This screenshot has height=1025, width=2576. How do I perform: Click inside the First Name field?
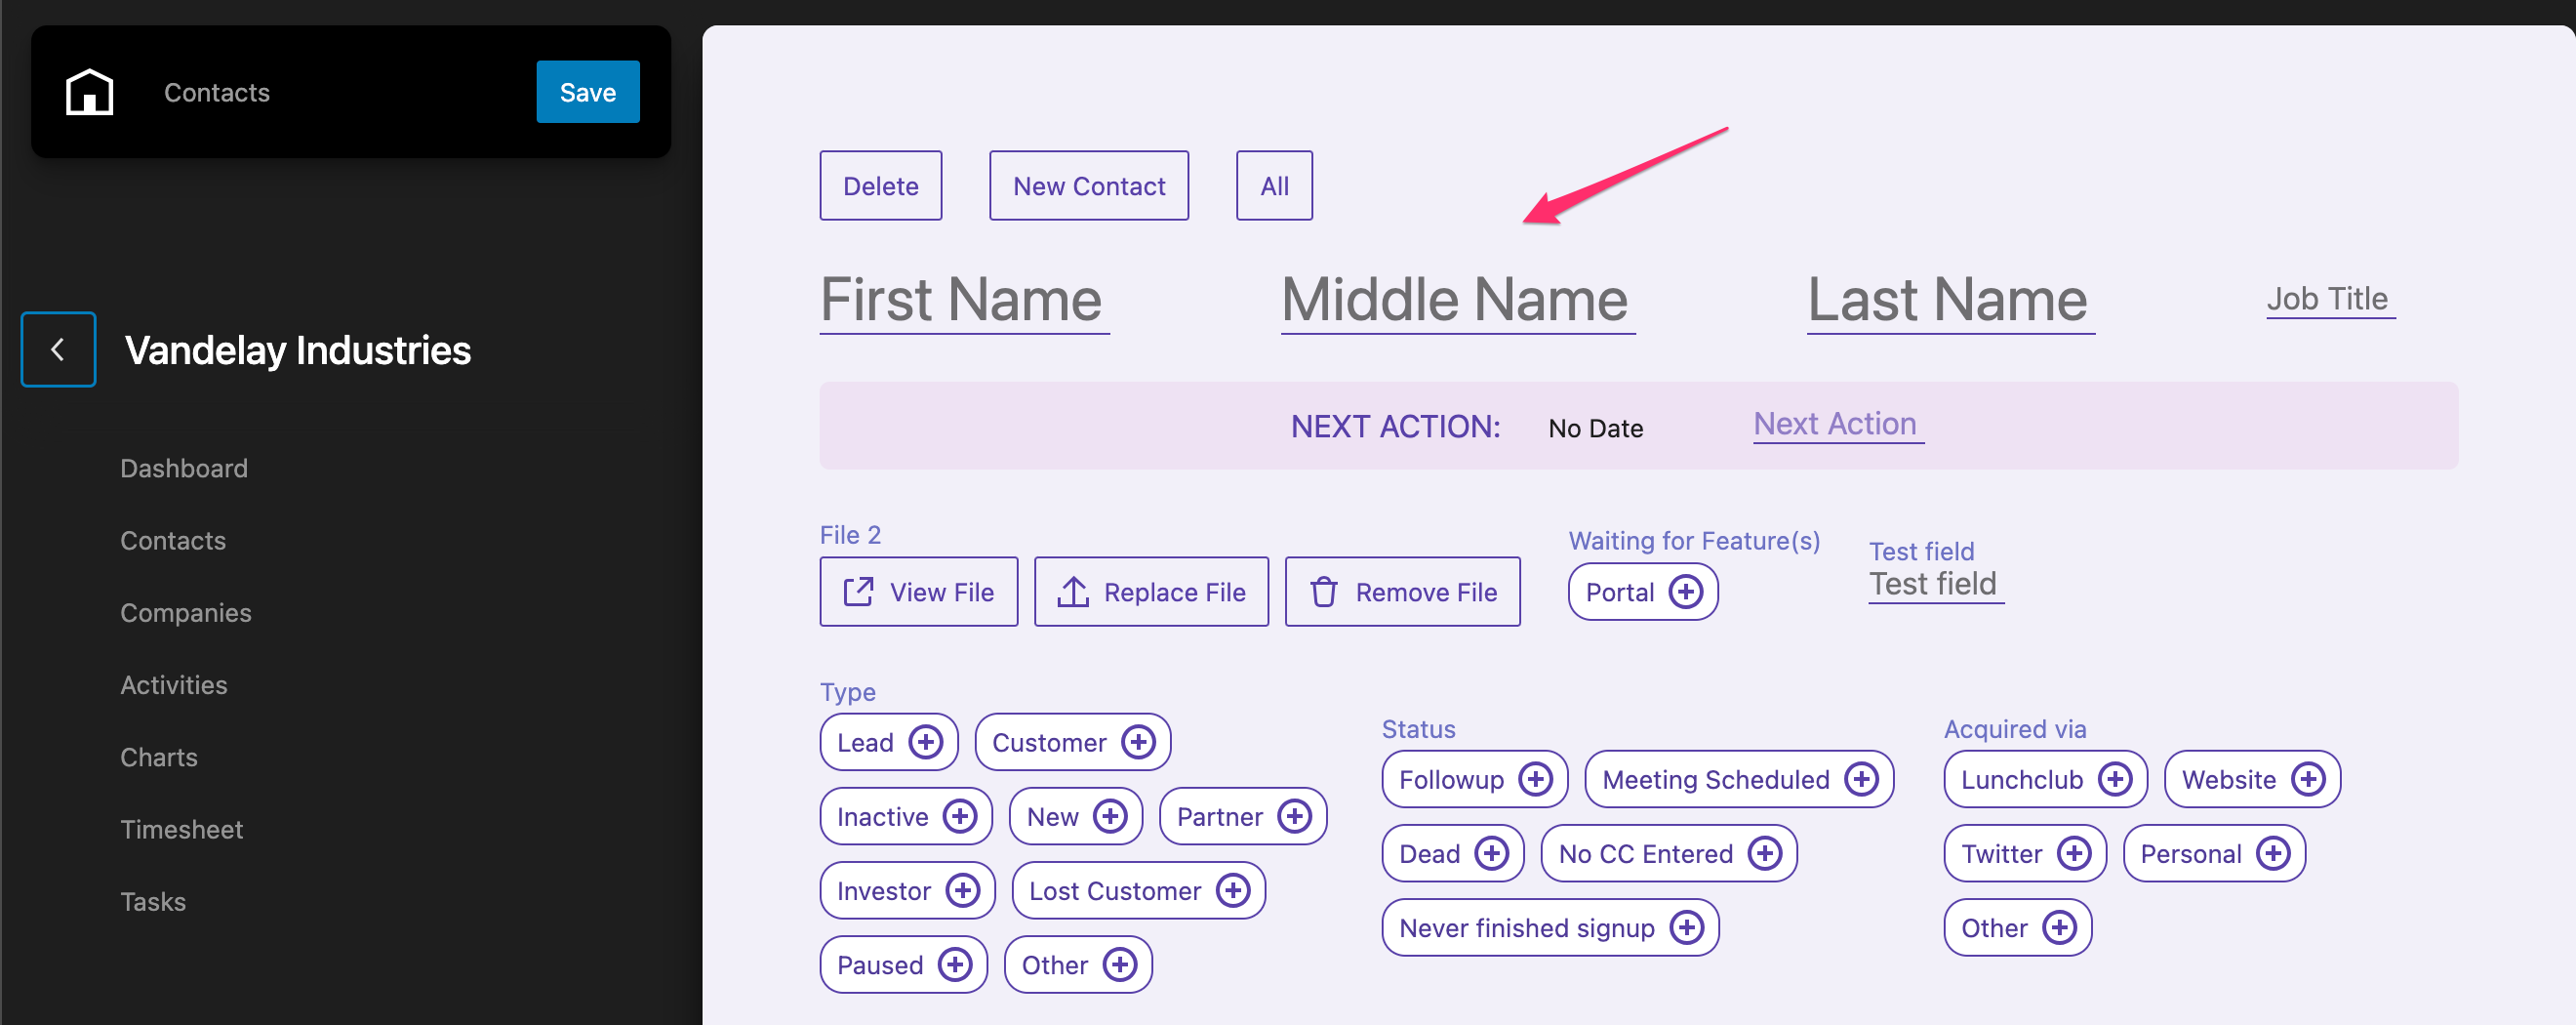click(x=960, y=300)
